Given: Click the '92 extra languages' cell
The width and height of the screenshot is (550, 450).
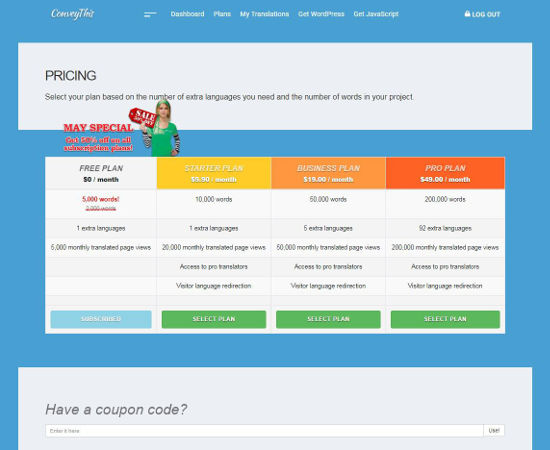Looking at the screenshot, I should coord(445,228).
